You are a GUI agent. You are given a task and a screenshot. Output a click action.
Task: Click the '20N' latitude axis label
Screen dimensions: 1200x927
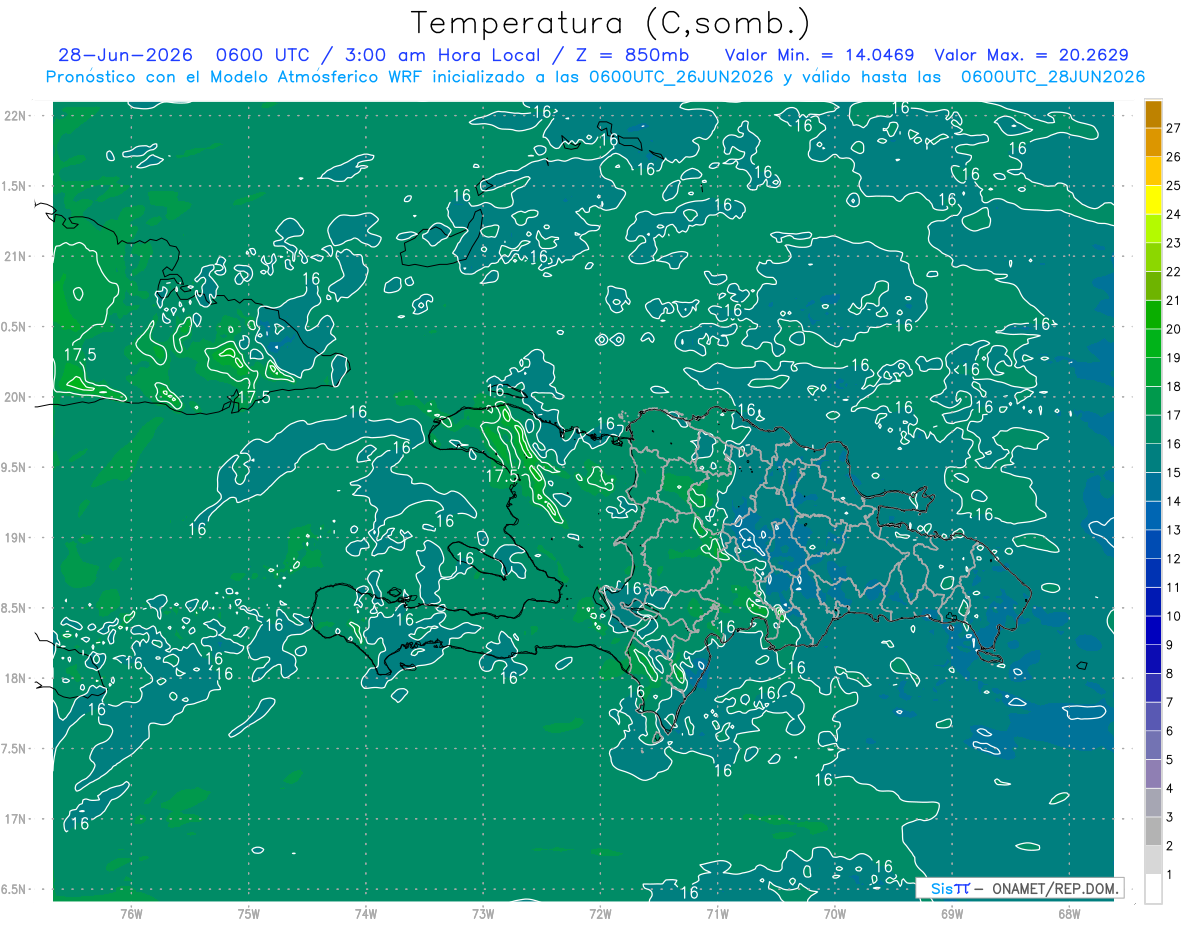click(14, 397)
